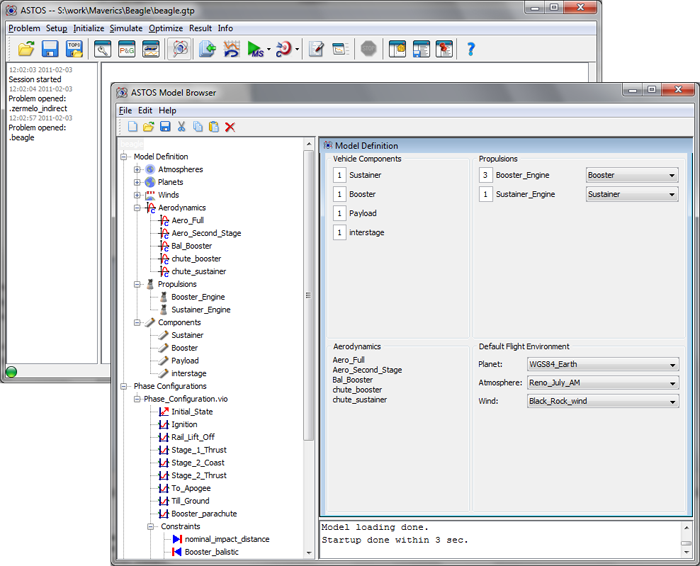Open the Help menu in Model Browser
The image size is (700, 566).
click(167, 110)
